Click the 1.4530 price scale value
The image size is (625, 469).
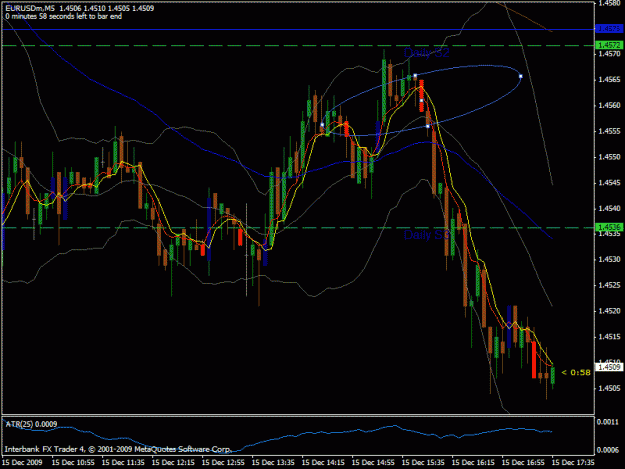[x=610, y=259]
